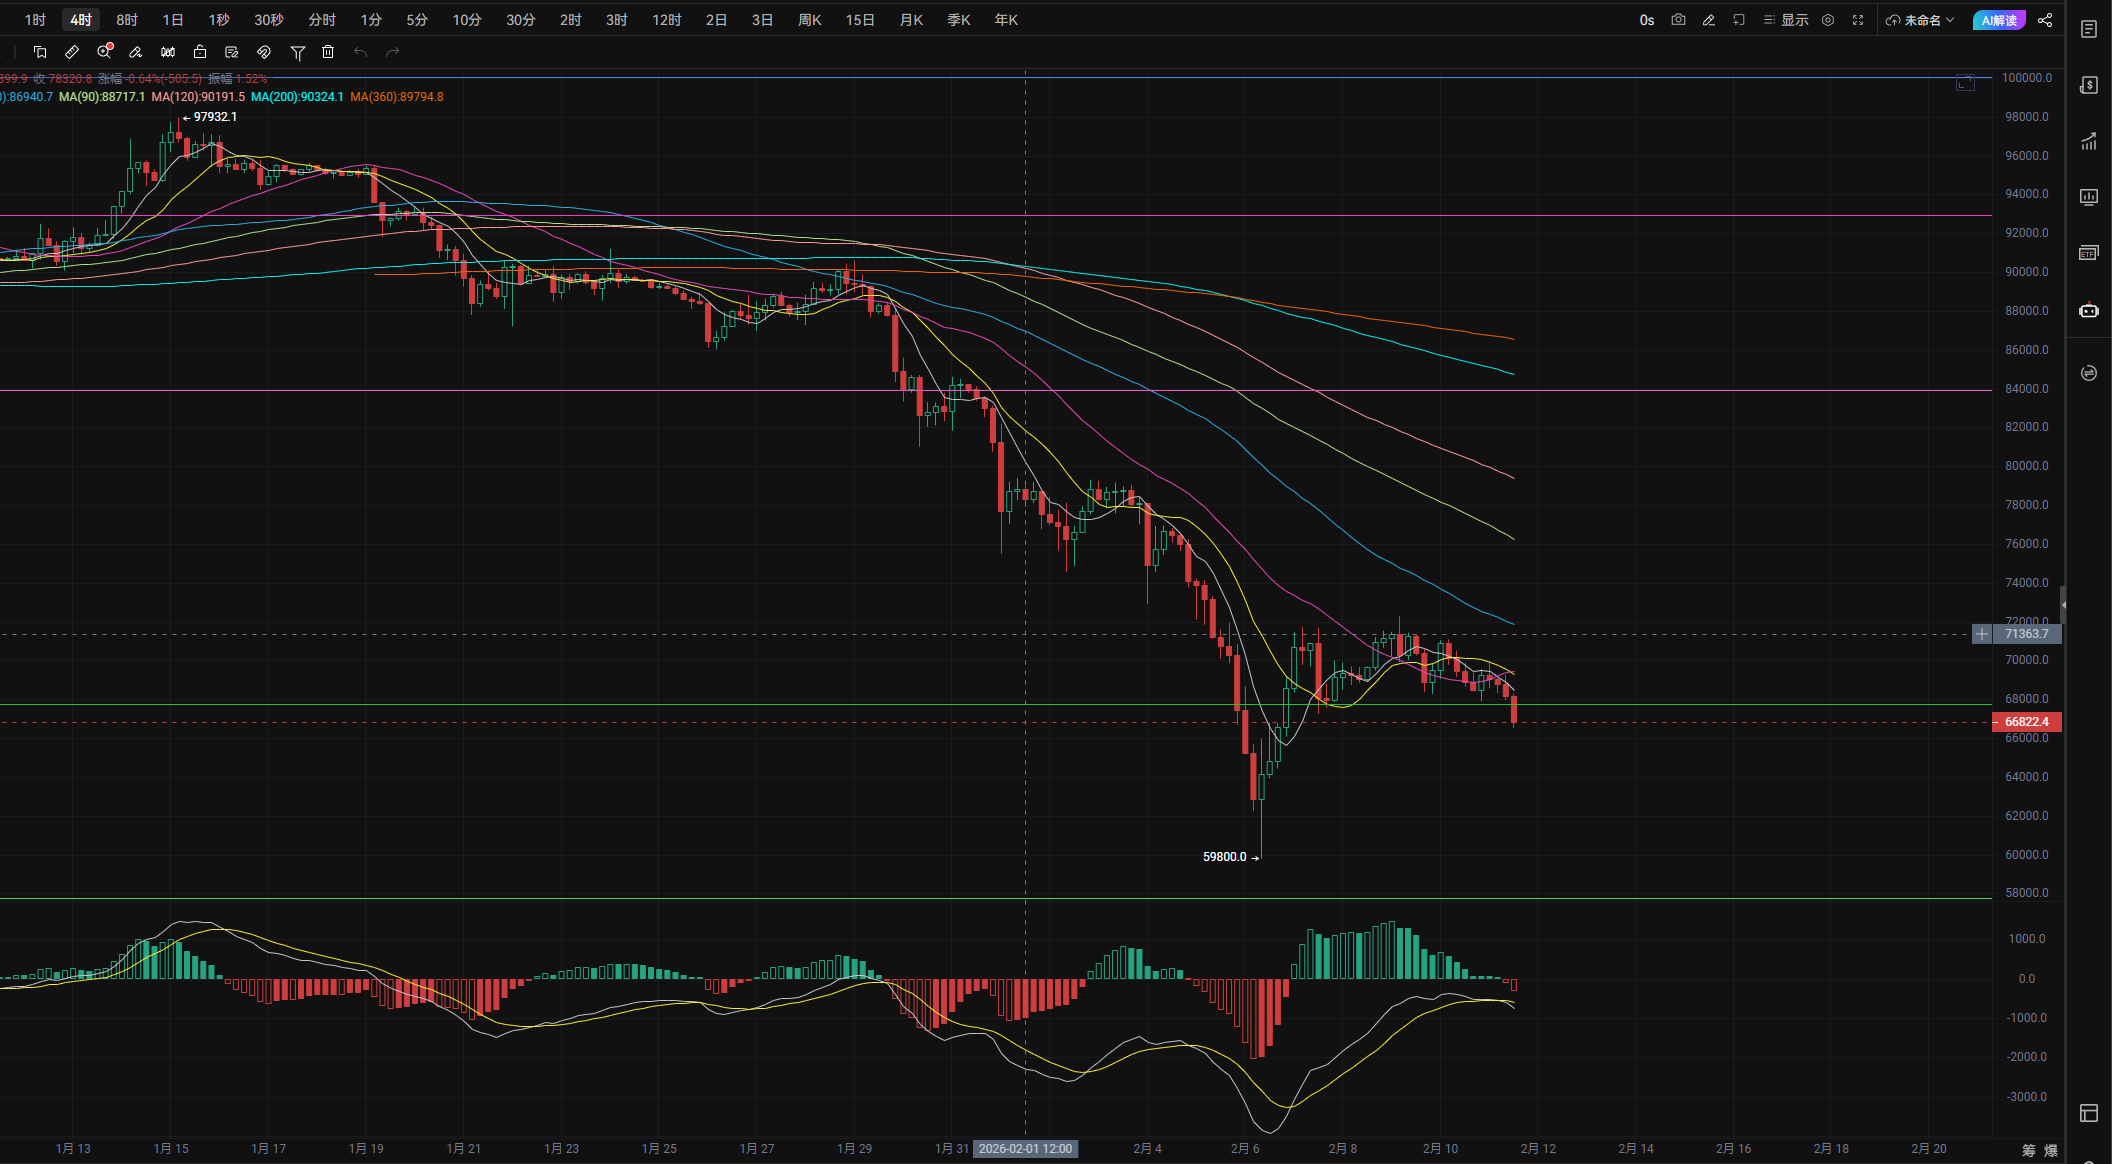
Task: Select the ruler measurement tool
Action: pyautogui.click(x=72, y=52)
